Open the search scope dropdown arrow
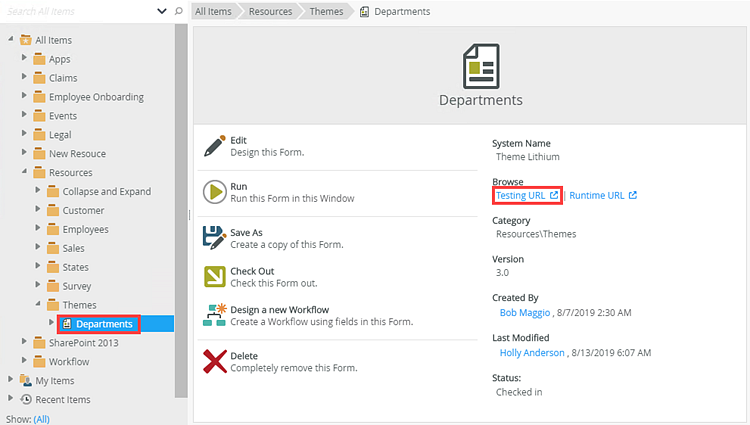This screenshot has width=750, height=425. pos(162,11)
